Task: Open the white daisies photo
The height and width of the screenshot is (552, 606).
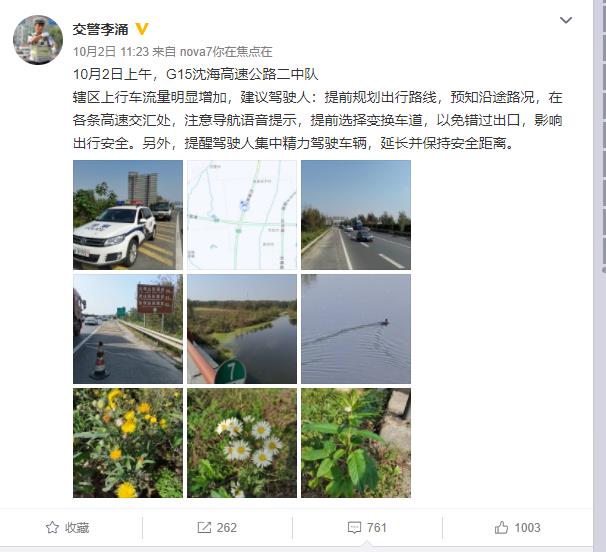Action: 242,443
